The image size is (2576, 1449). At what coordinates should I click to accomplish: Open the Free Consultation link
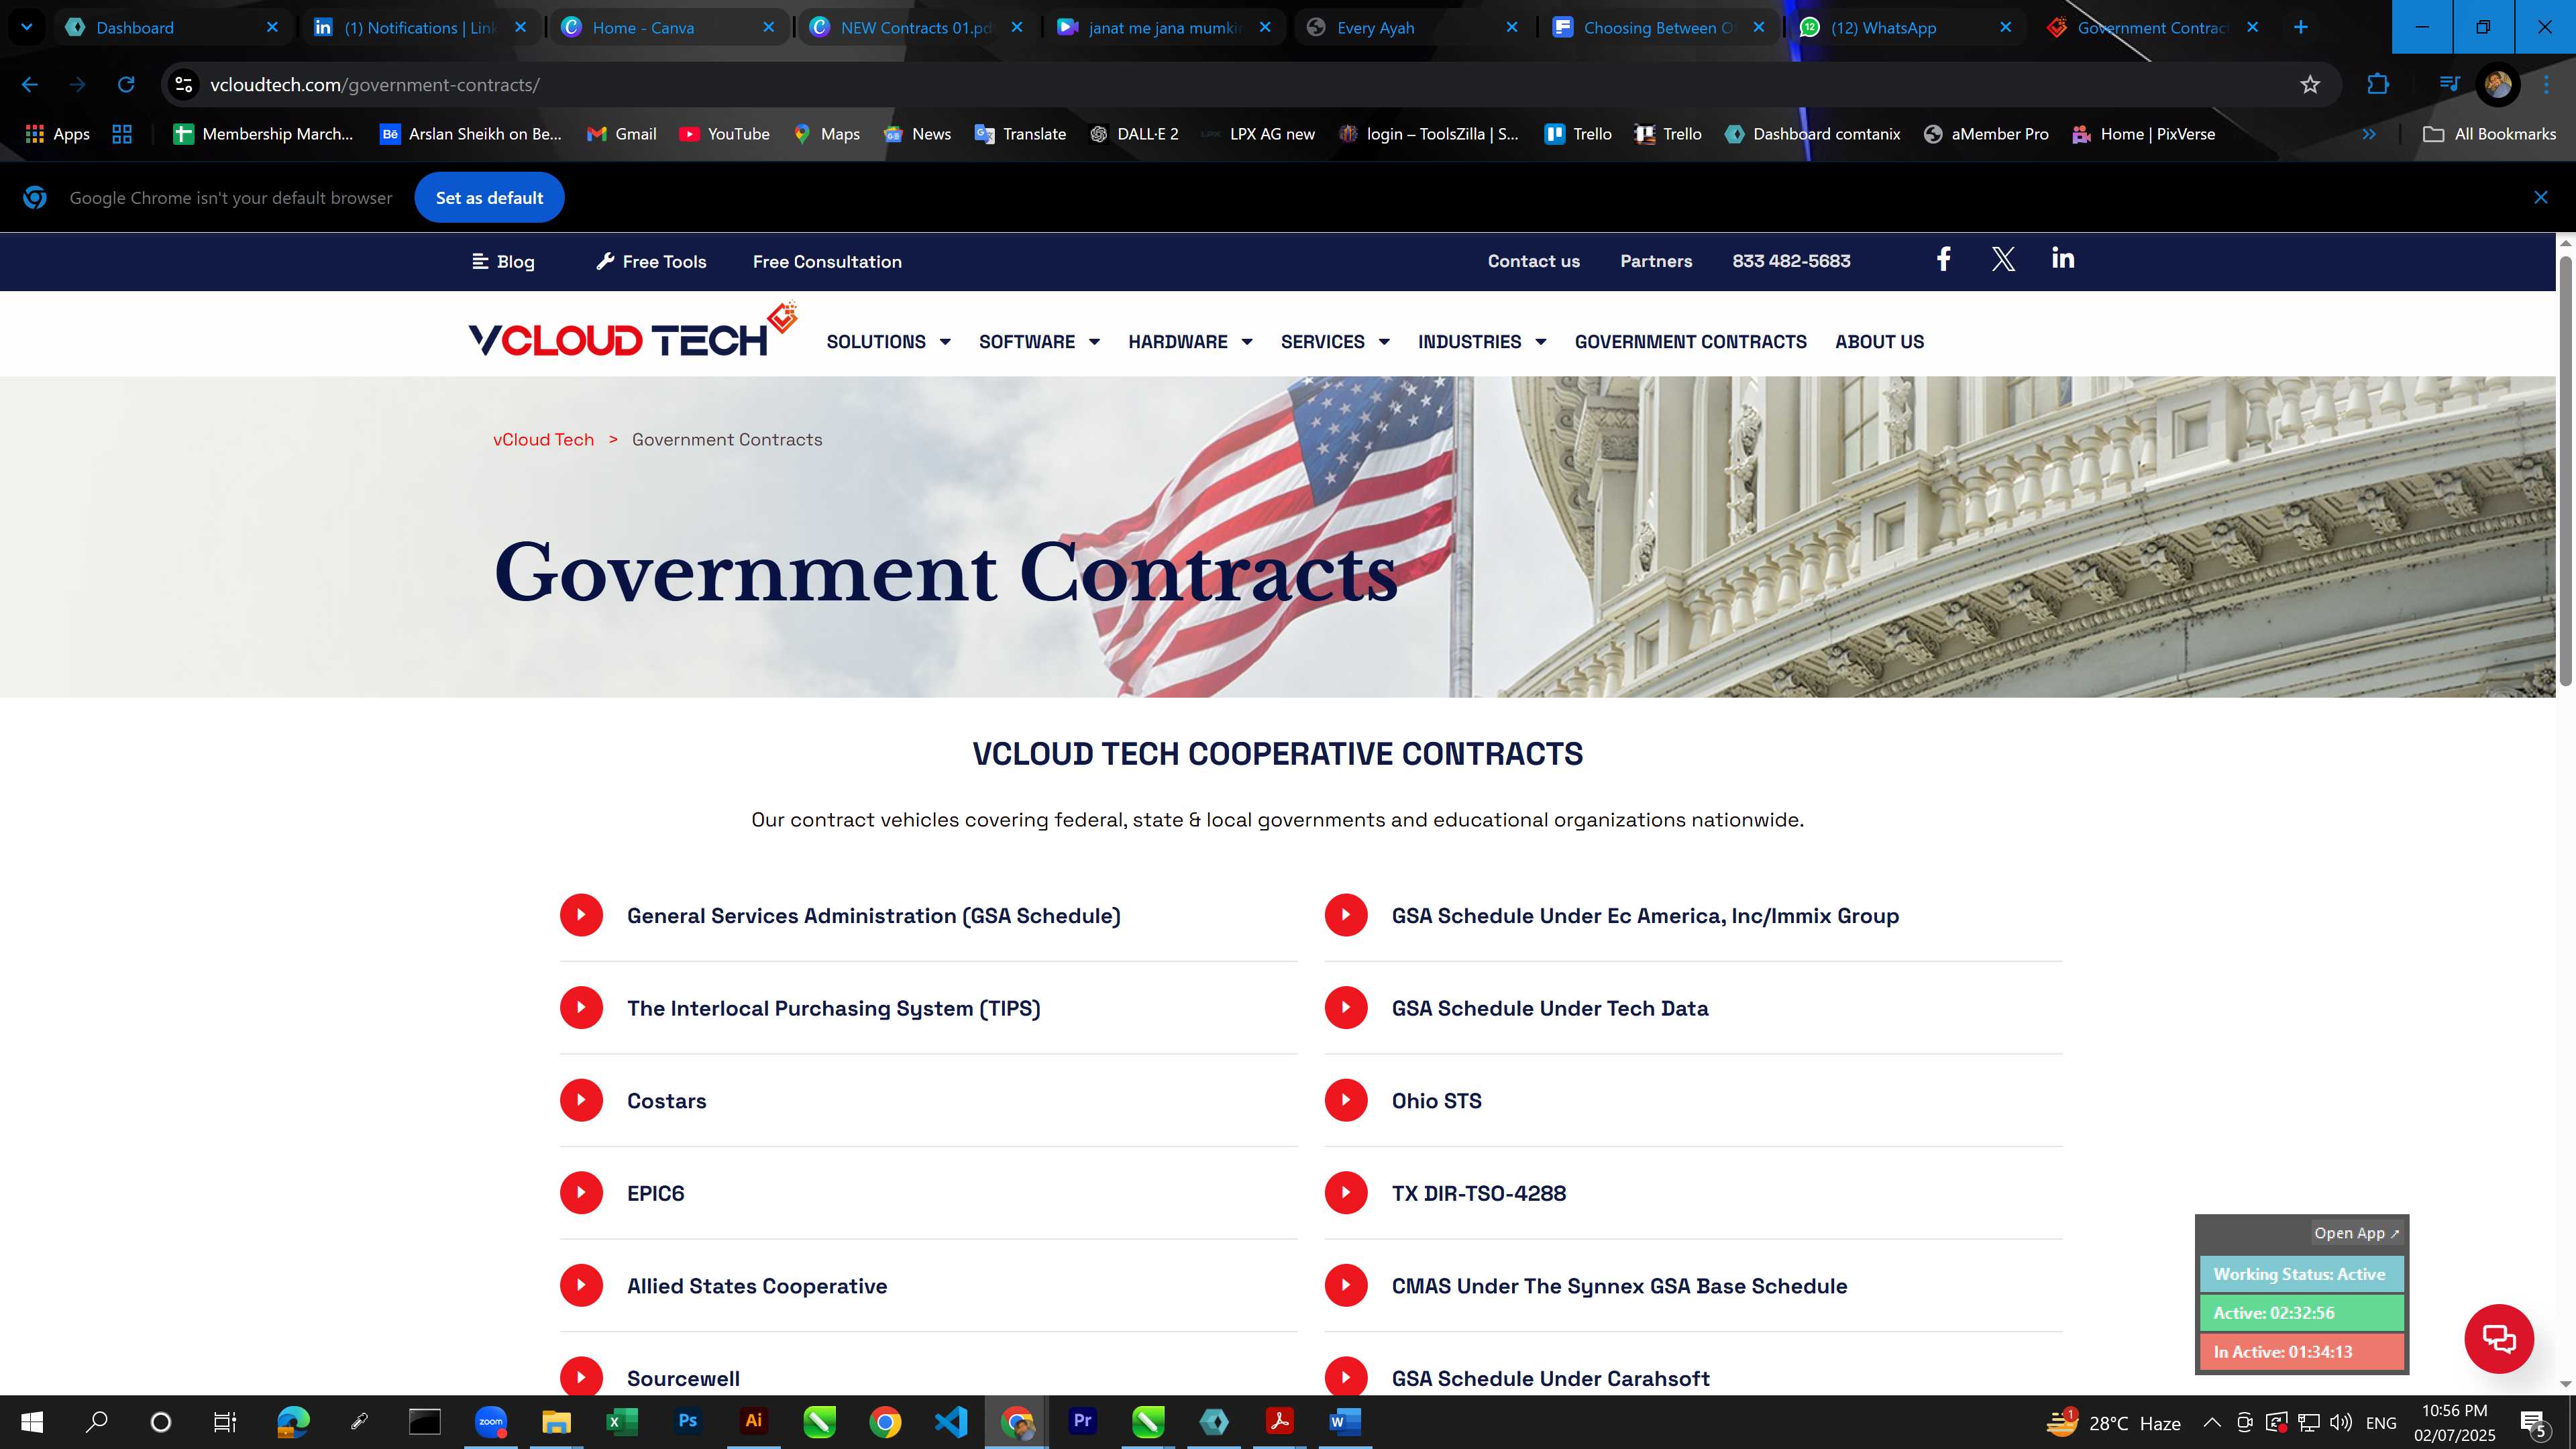tap(827, 261)
